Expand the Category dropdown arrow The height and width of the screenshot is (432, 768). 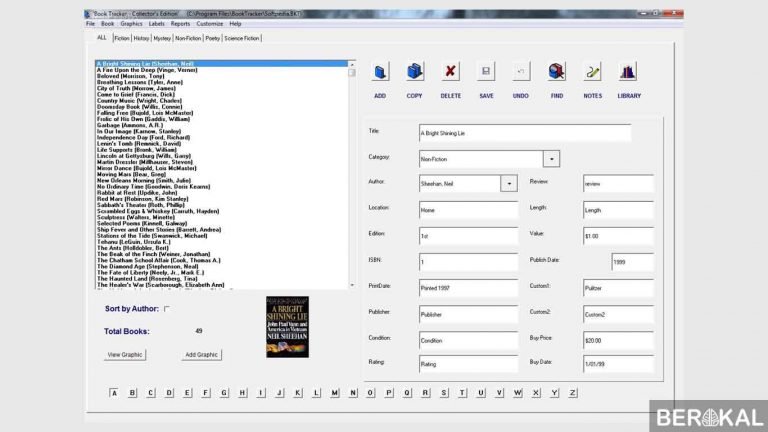point(551,159)
